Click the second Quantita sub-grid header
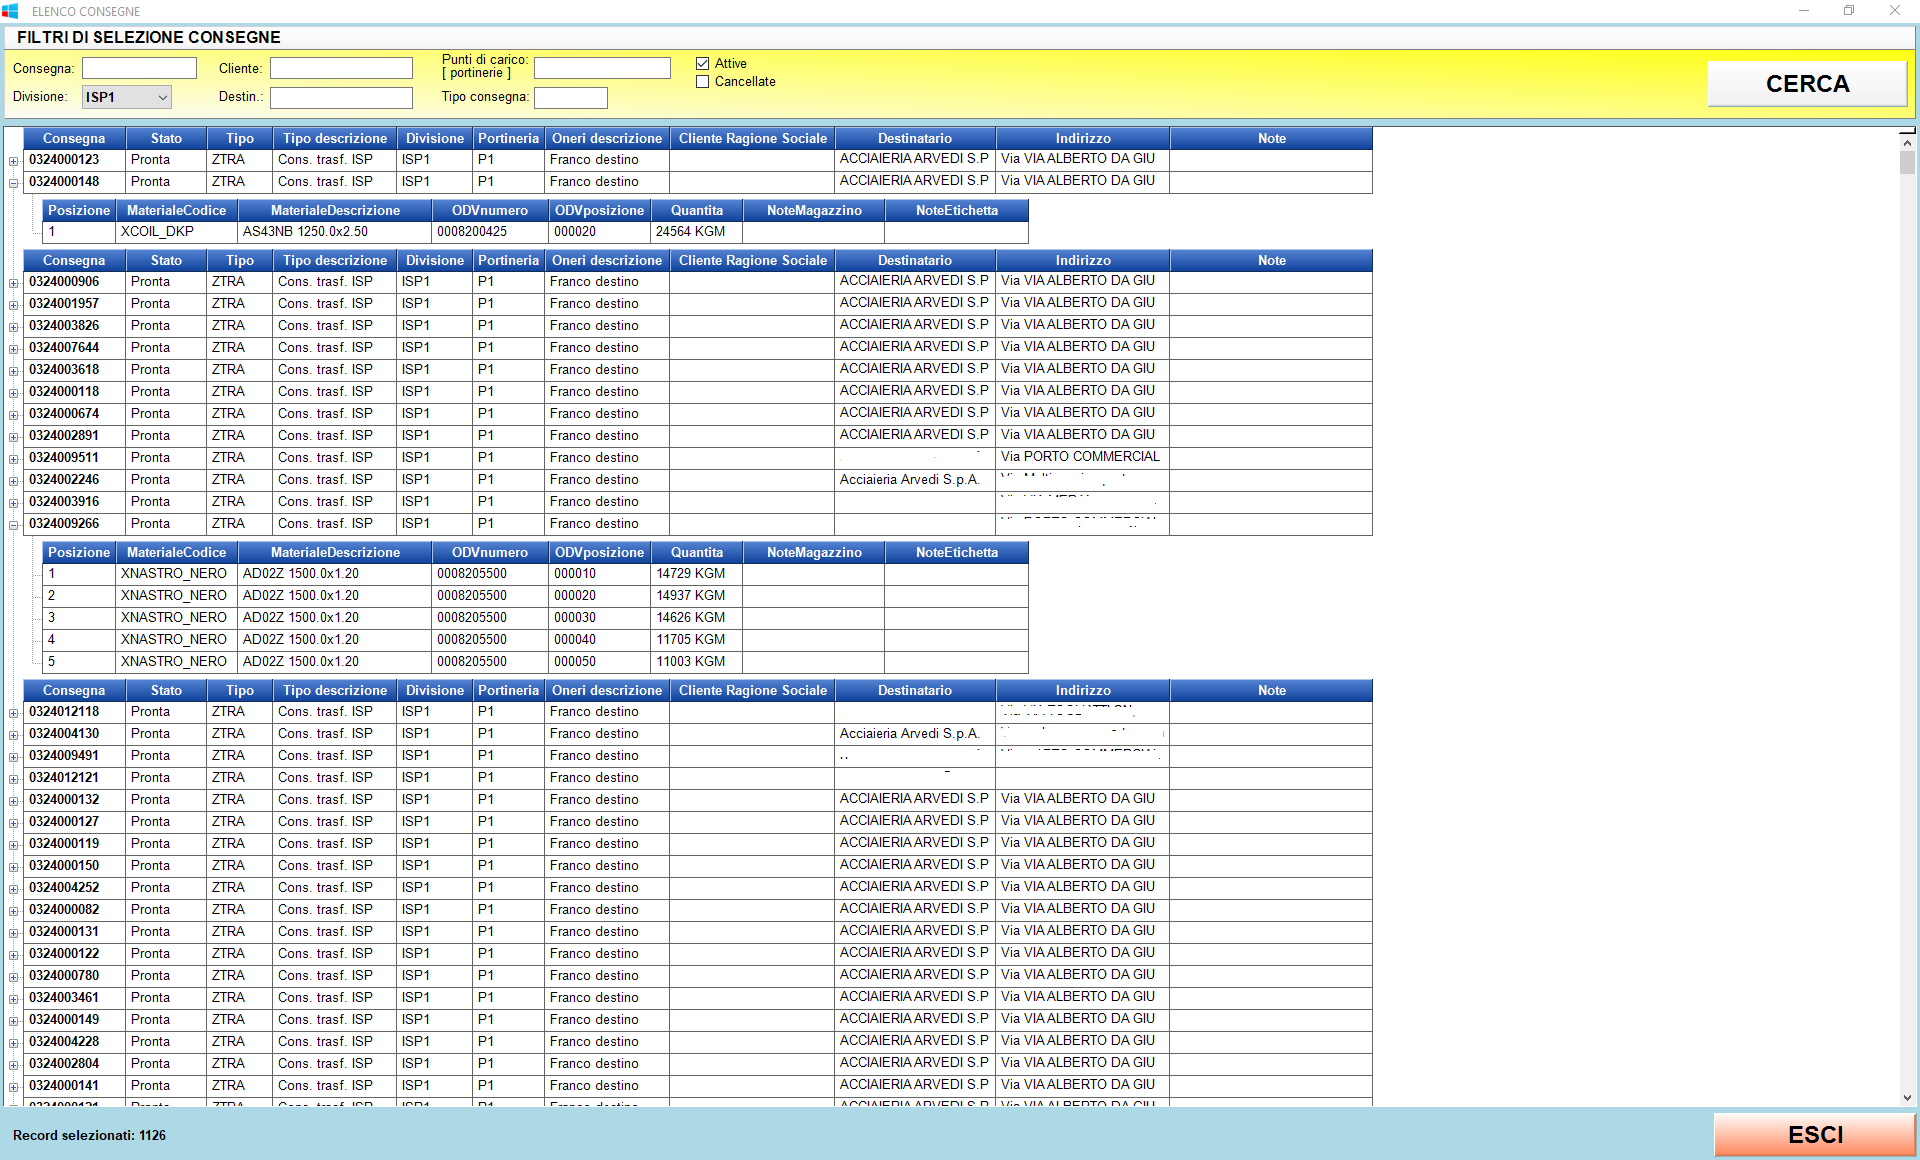 697,552
